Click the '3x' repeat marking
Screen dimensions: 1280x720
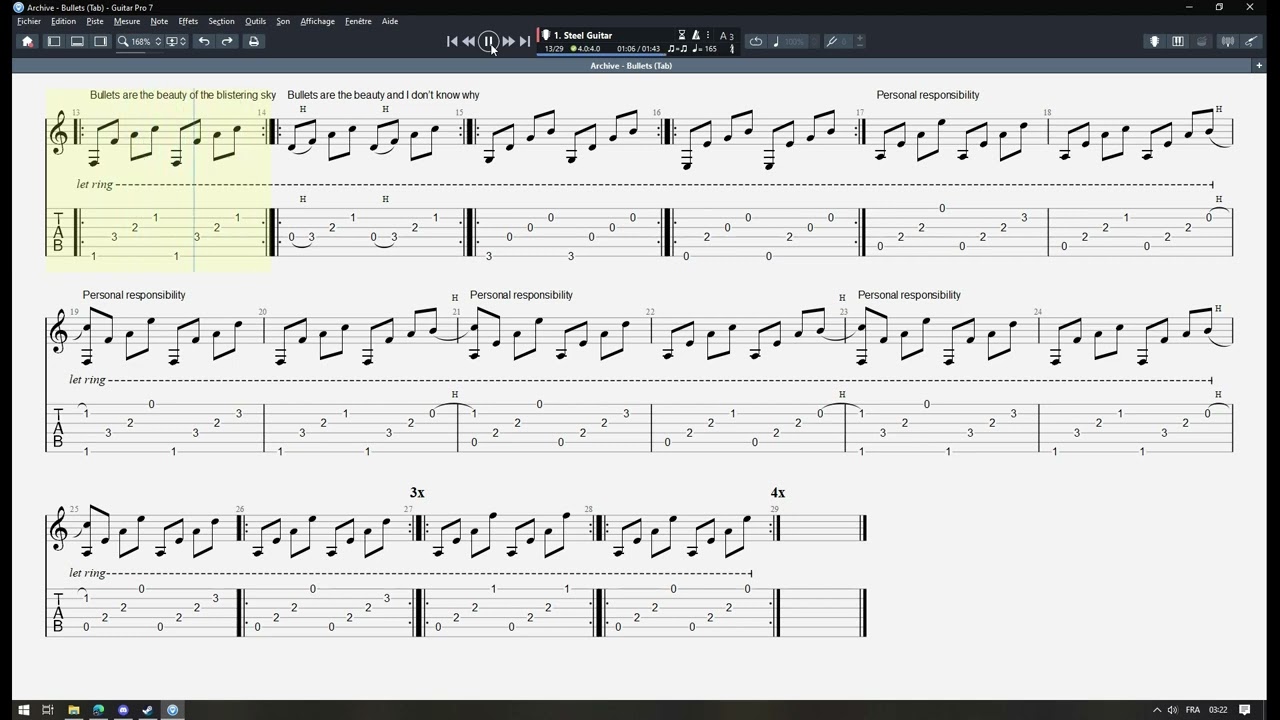pos(417,493)
